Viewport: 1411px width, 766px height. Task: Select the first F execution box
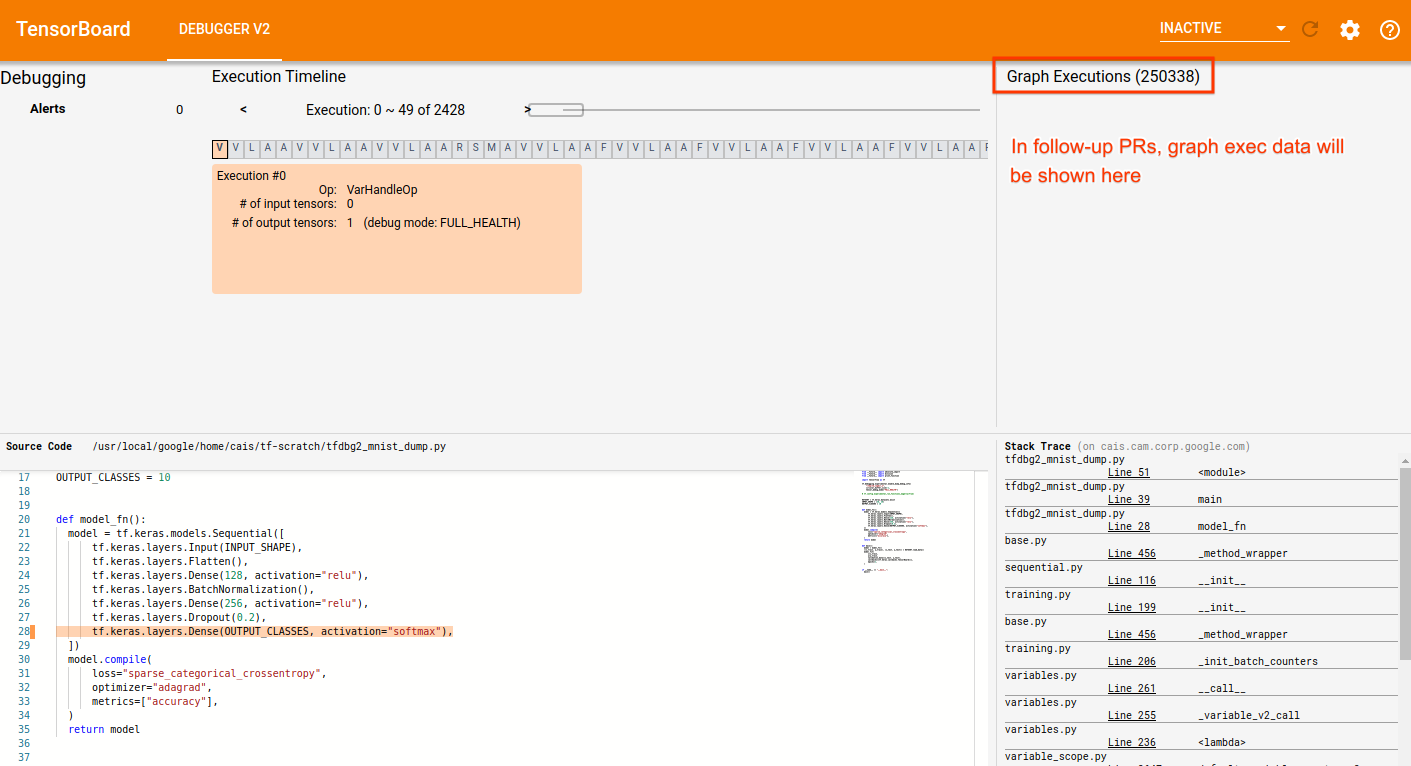604,149
